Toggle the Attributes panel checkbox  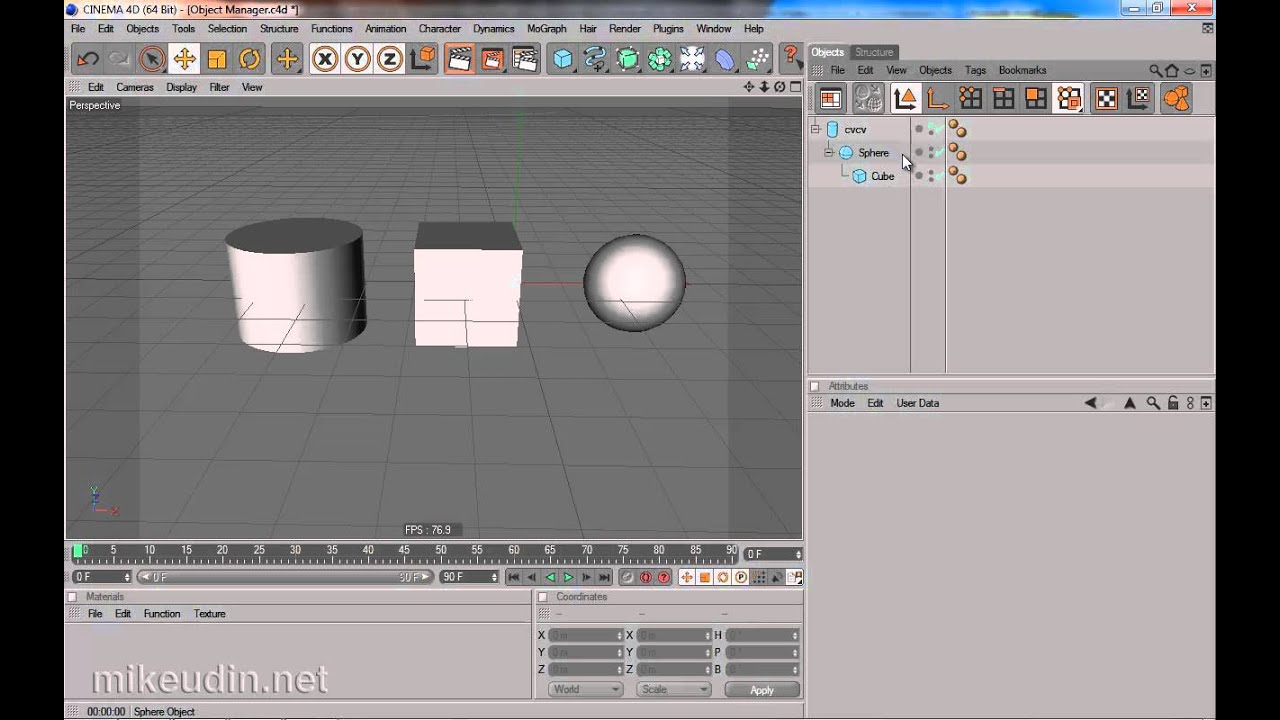coord(814,386)
